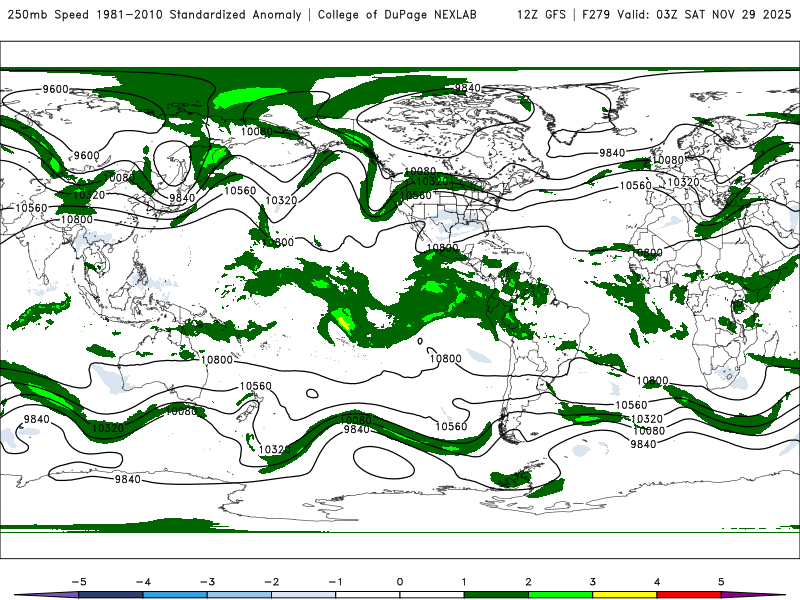This screenshot has width=800, height=600.
Task: Click the blue -4-to-minus-3 colorbar segment
Action: tap(176, 595)
